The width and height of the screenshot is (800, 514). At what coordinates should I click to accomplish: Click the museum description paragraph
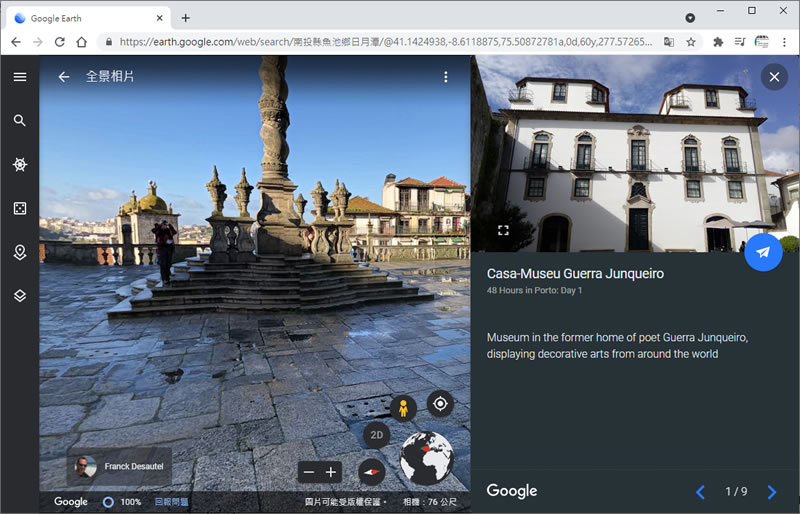617,346
